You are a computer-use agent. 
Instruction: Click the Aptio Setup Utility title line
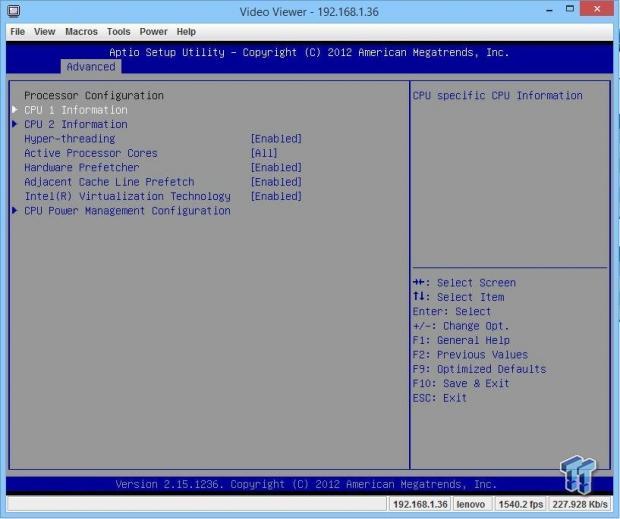pos(309,53)
